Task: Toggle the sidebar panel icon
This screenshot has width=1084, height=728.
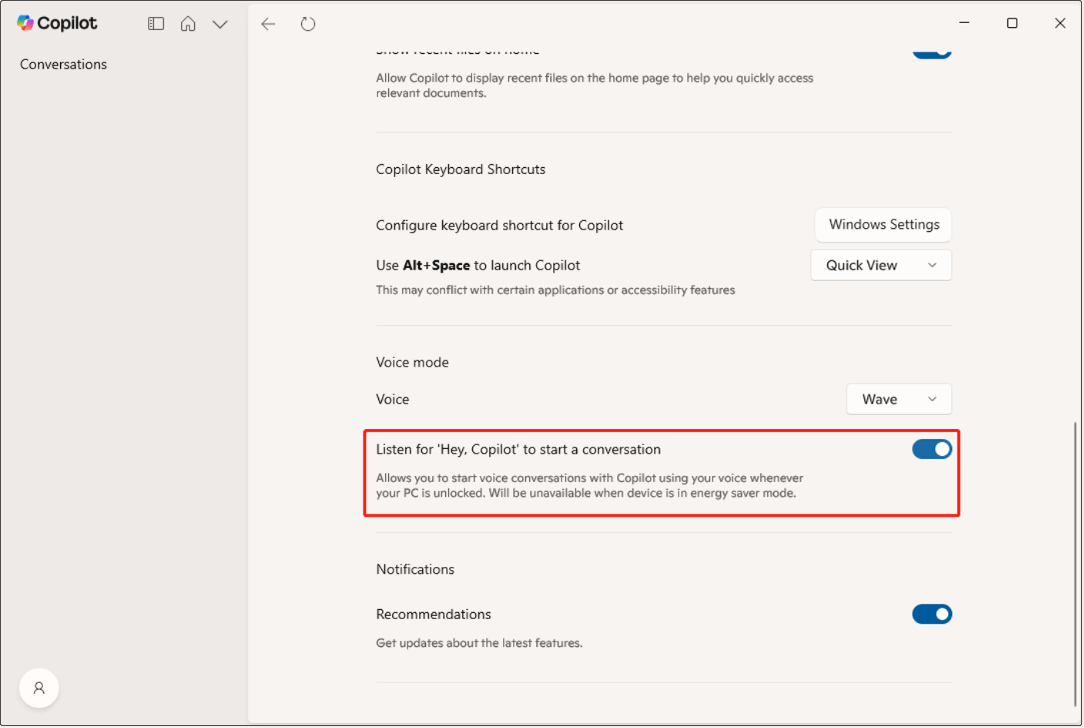Action: (x=156, y=23)
